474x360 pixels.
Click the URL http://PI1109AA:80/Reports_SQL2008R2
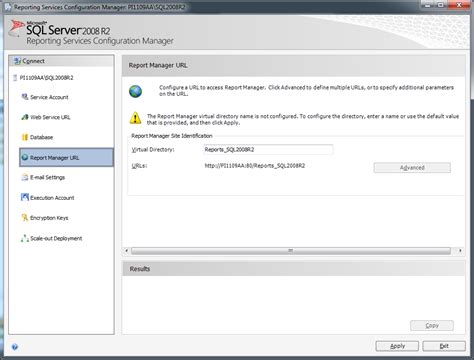(x=255, y=166)
